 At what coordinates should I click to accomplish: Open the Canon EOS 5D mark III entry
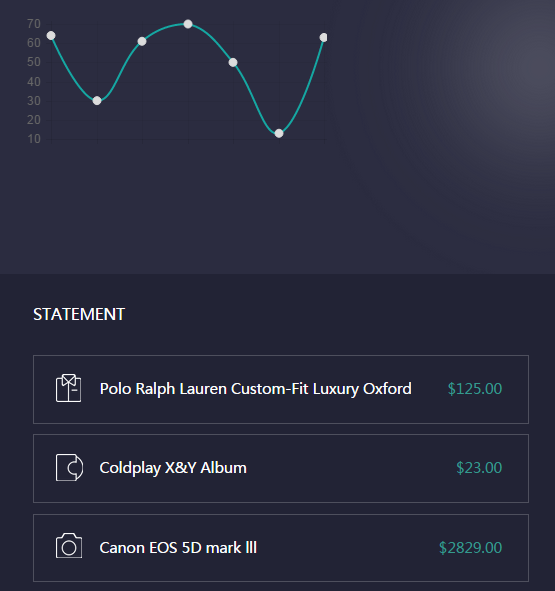coord(281,548)
